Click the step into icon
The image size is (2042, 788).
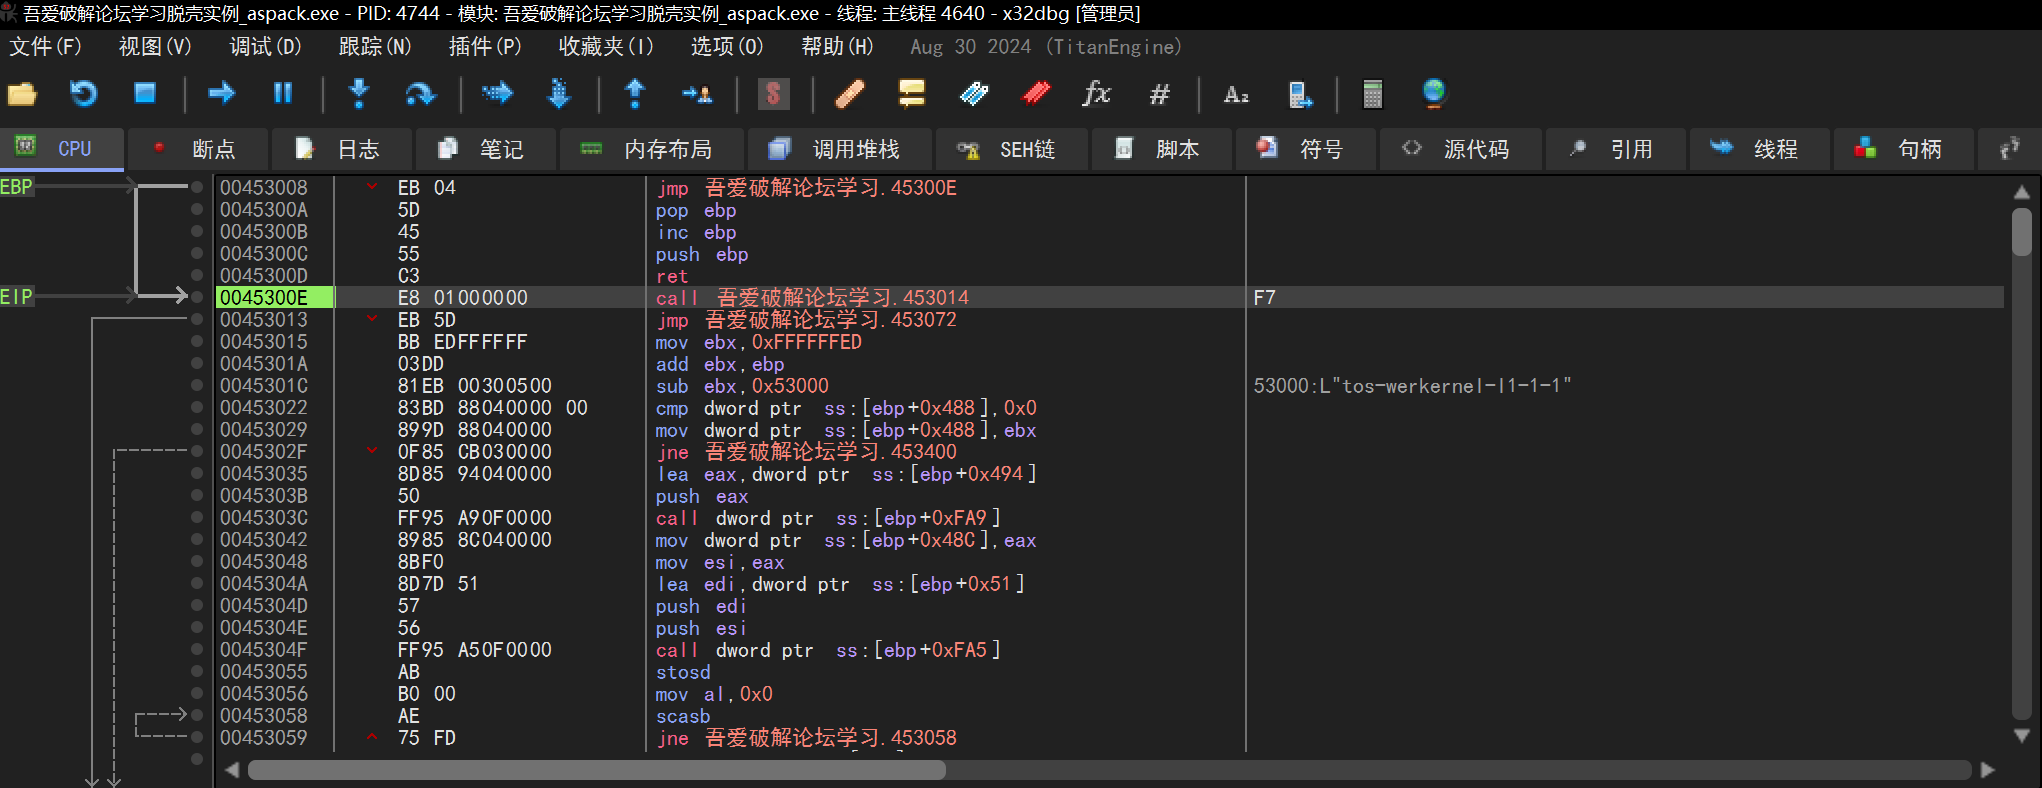(359, 94)
